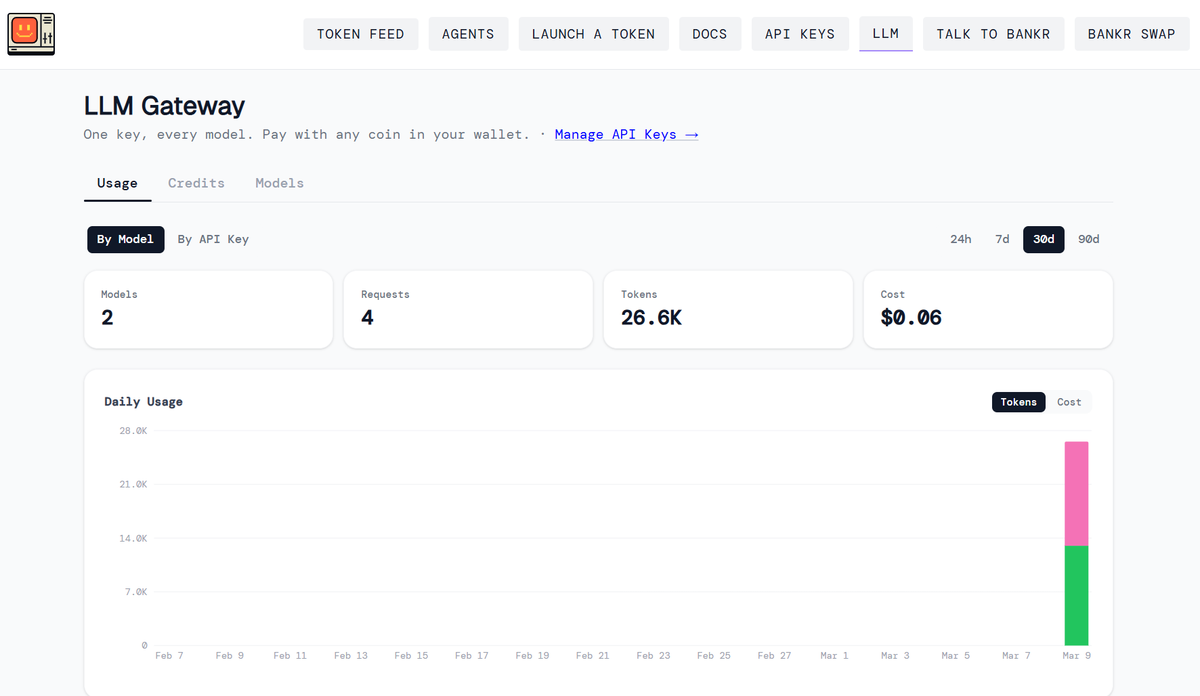Screen dimensions: 1200x696
Task: Click the Daily Usage chart title
Action: [x=143, y=401]
